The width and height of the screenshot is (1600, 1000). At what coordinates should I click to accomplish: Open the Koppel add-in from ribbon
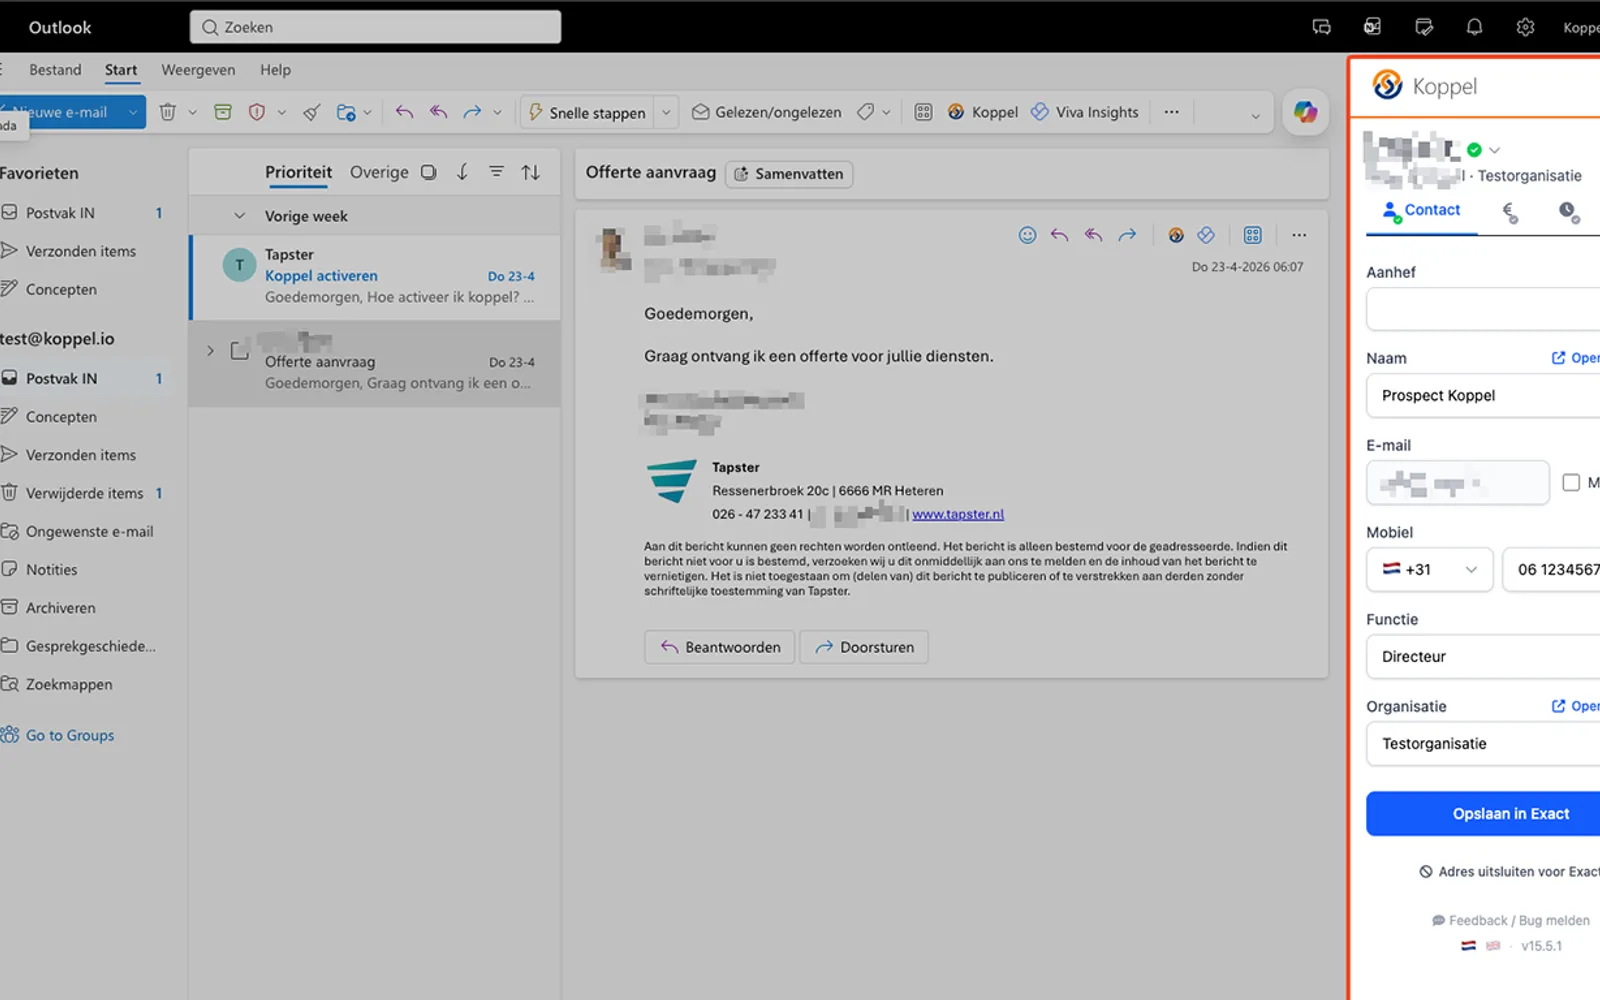[x=982, y=112]
